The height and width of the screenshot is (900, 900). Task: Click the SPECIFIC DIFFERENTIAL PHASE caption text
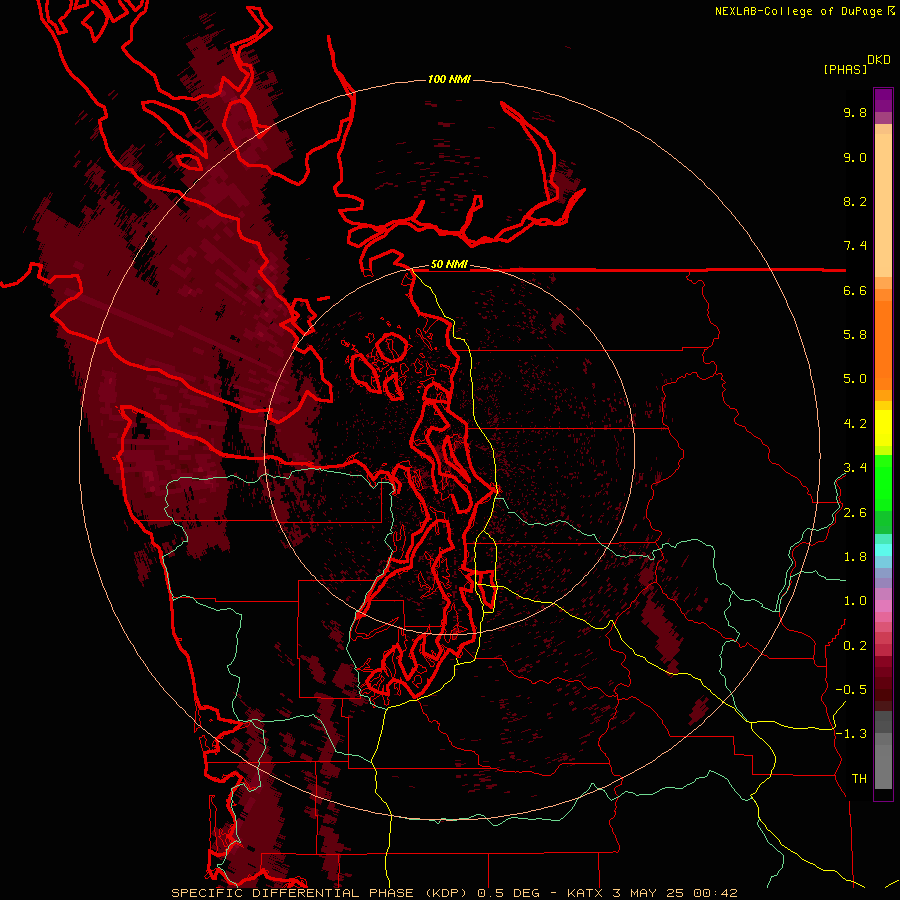[292, 893]
